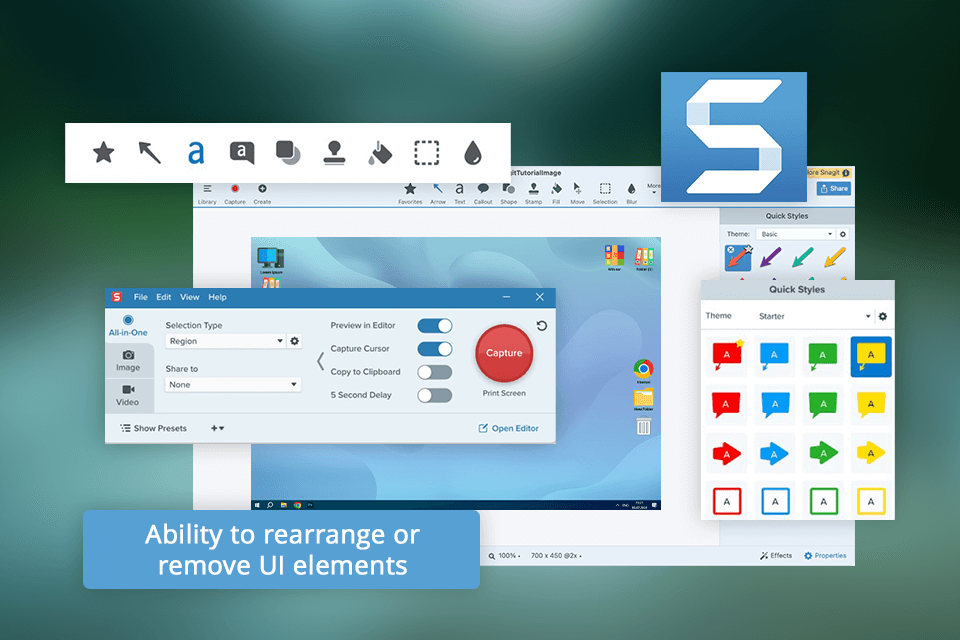This screenshot has width=960, height=640.
Task: Click the Open Editor link
Action: [x=508, y=429]
